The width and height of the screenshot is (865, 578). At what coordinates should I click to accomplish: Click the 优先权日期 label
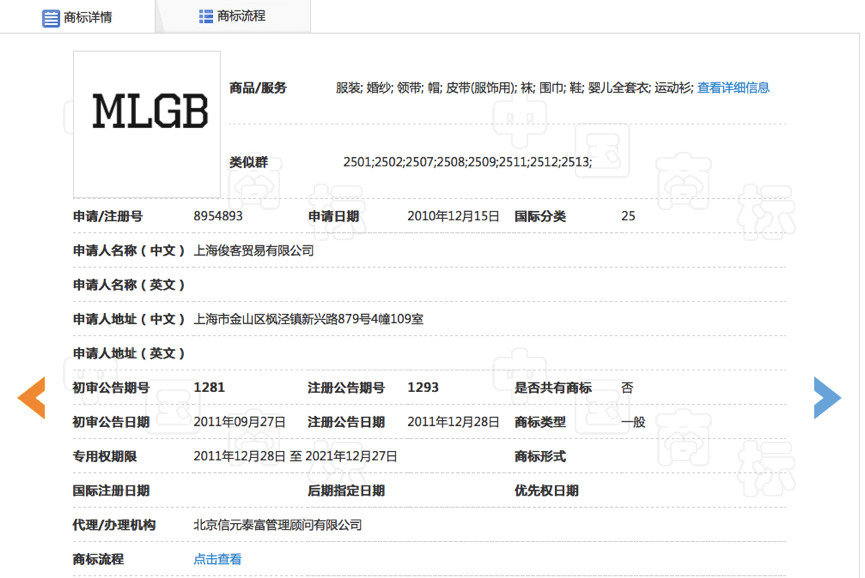tap(546, 490)
